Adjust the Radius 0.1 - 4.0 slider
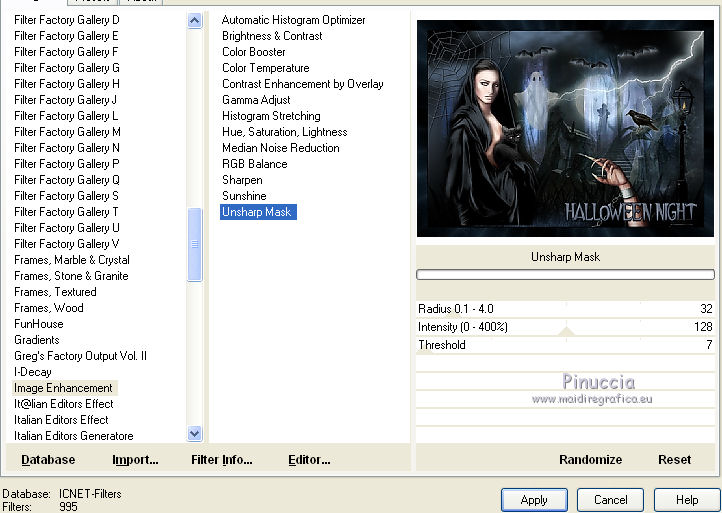722x513 pixels. (565, 309)
